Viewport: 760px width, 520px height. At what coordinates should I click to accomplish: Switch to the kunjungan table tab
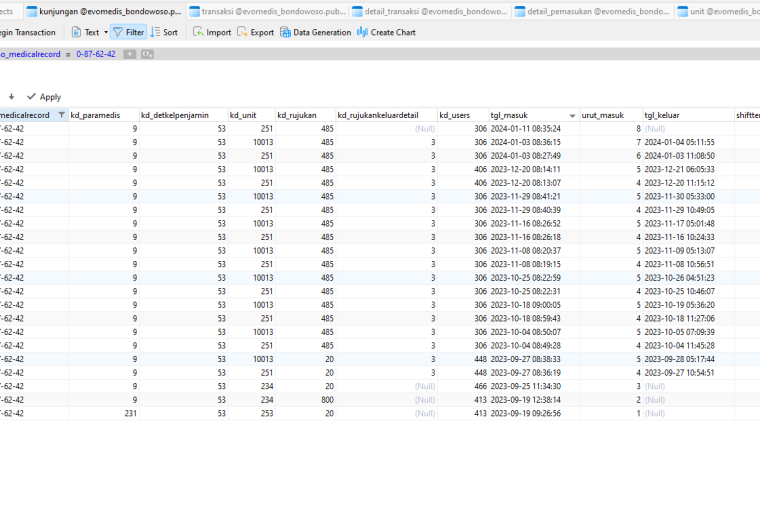(x=104, y=11)
